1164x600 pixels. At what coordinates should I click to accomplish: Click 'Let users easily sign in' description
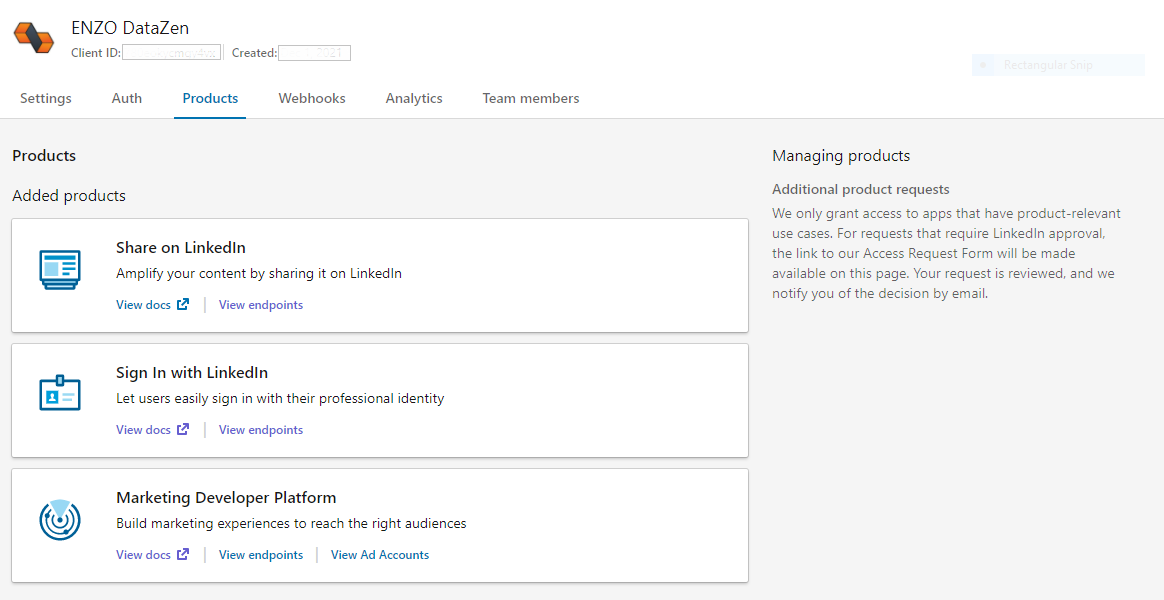point(280,398)
